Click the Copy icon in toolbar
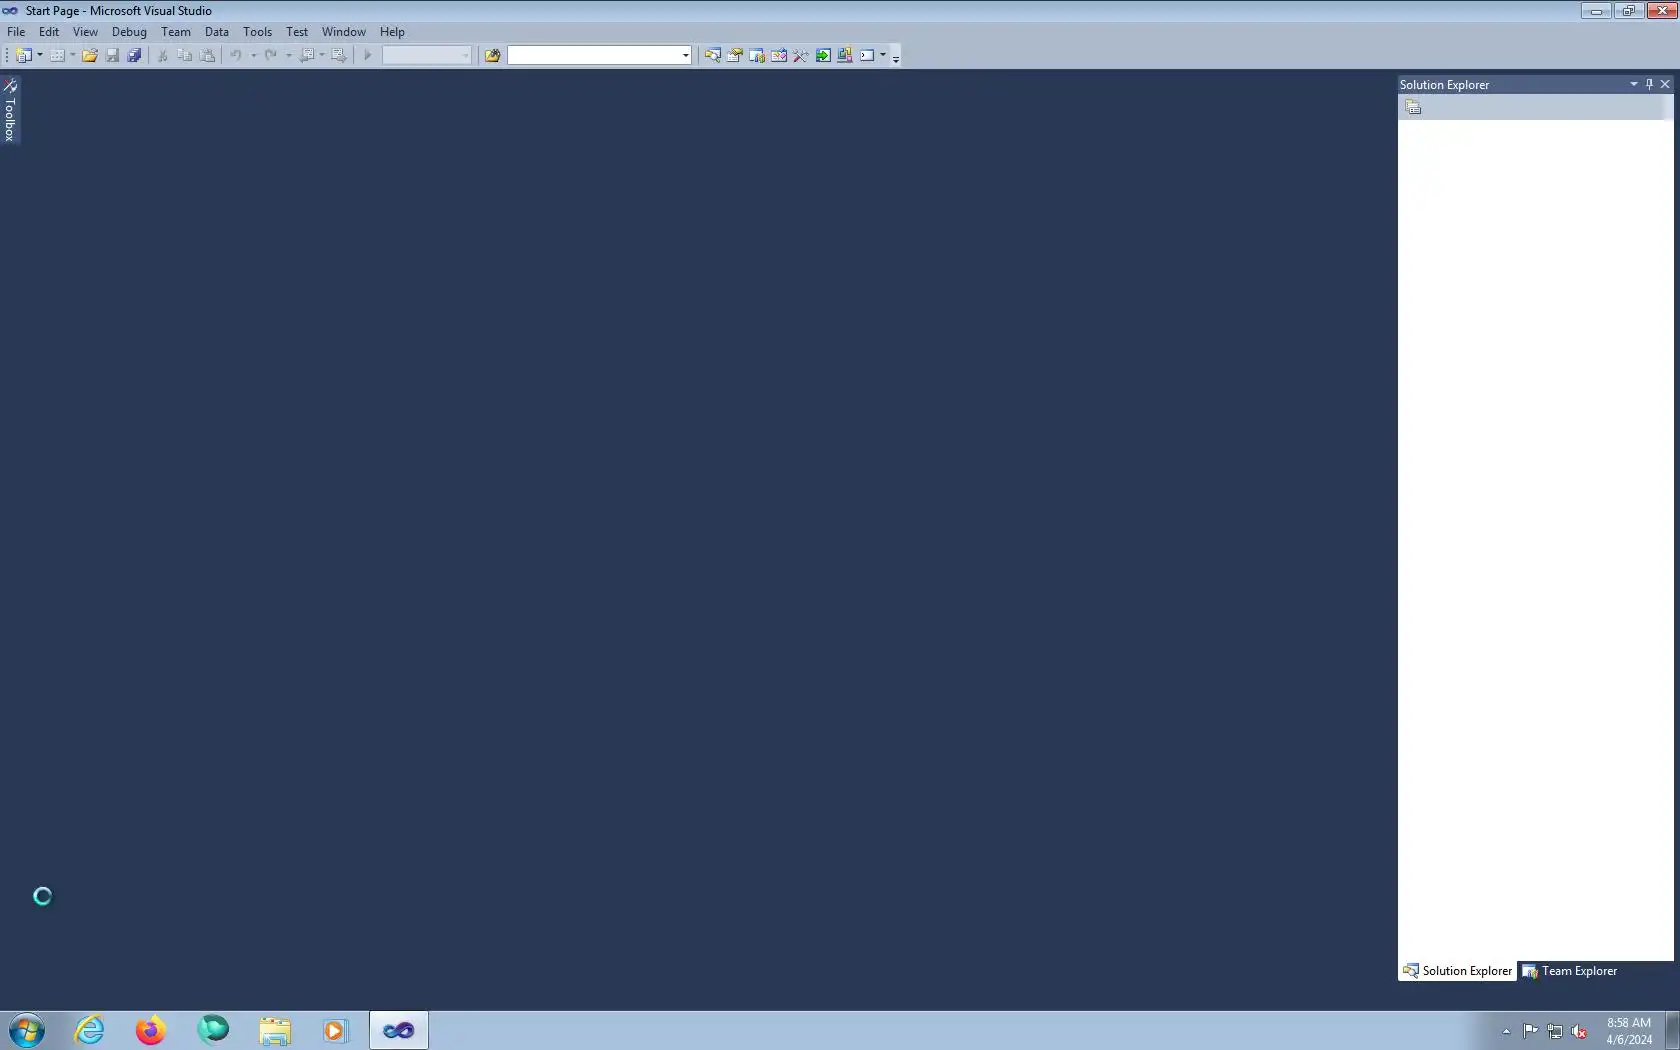The image size is (1680, 1050). click(x=185, y=56)
